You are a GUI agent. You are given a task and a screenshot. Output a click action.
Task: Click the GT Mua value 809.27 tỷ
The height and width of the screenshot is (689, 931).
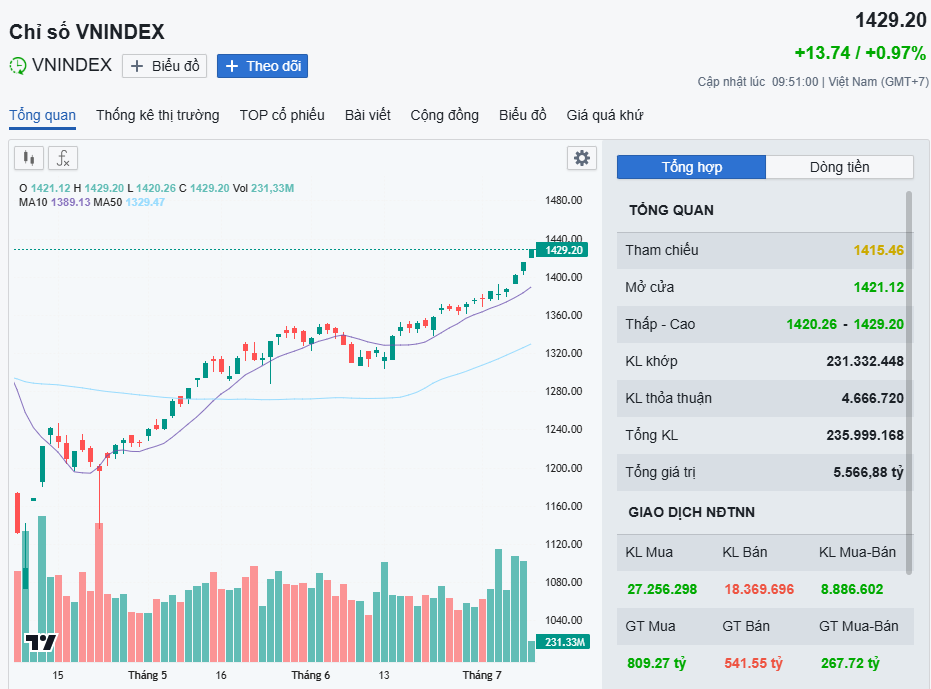657,663
